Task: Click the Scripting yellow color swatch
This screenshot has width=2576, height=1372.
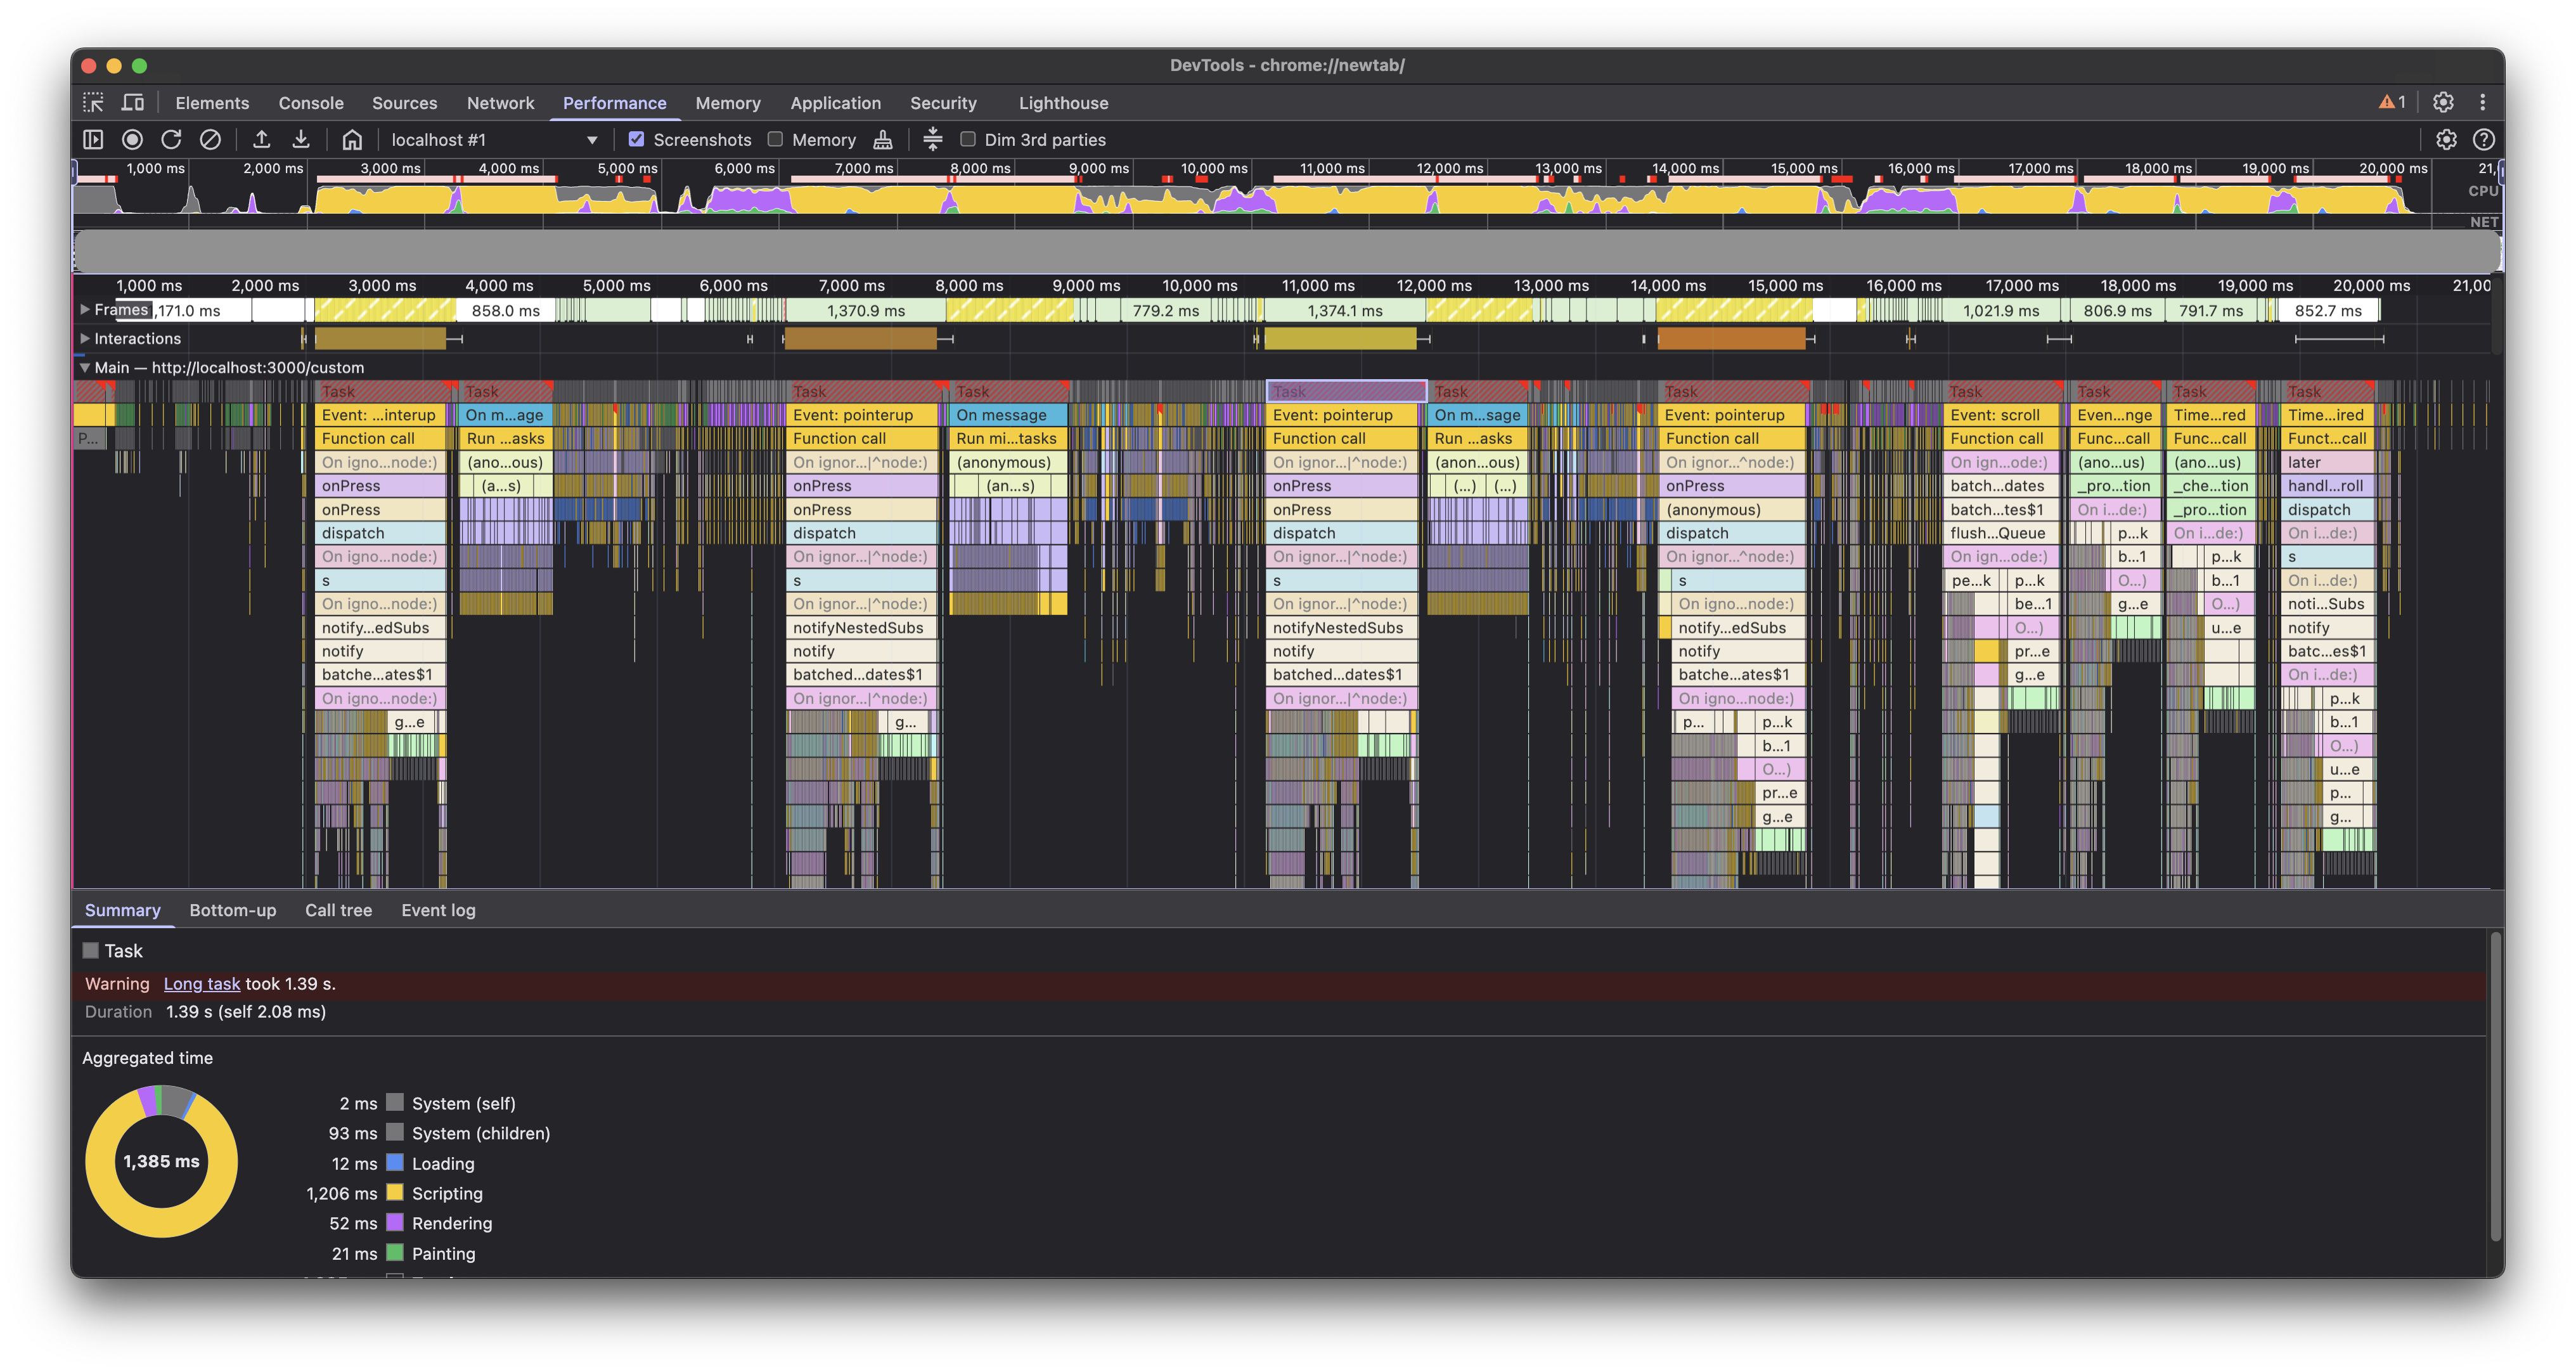Action: [x=395, y=1193]
